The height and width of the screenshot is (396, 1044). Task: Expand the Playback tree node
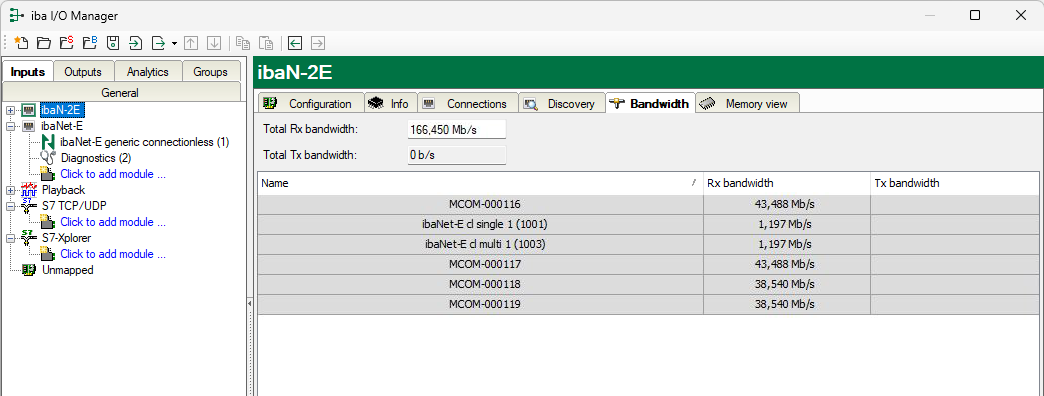tap(10, 190)
